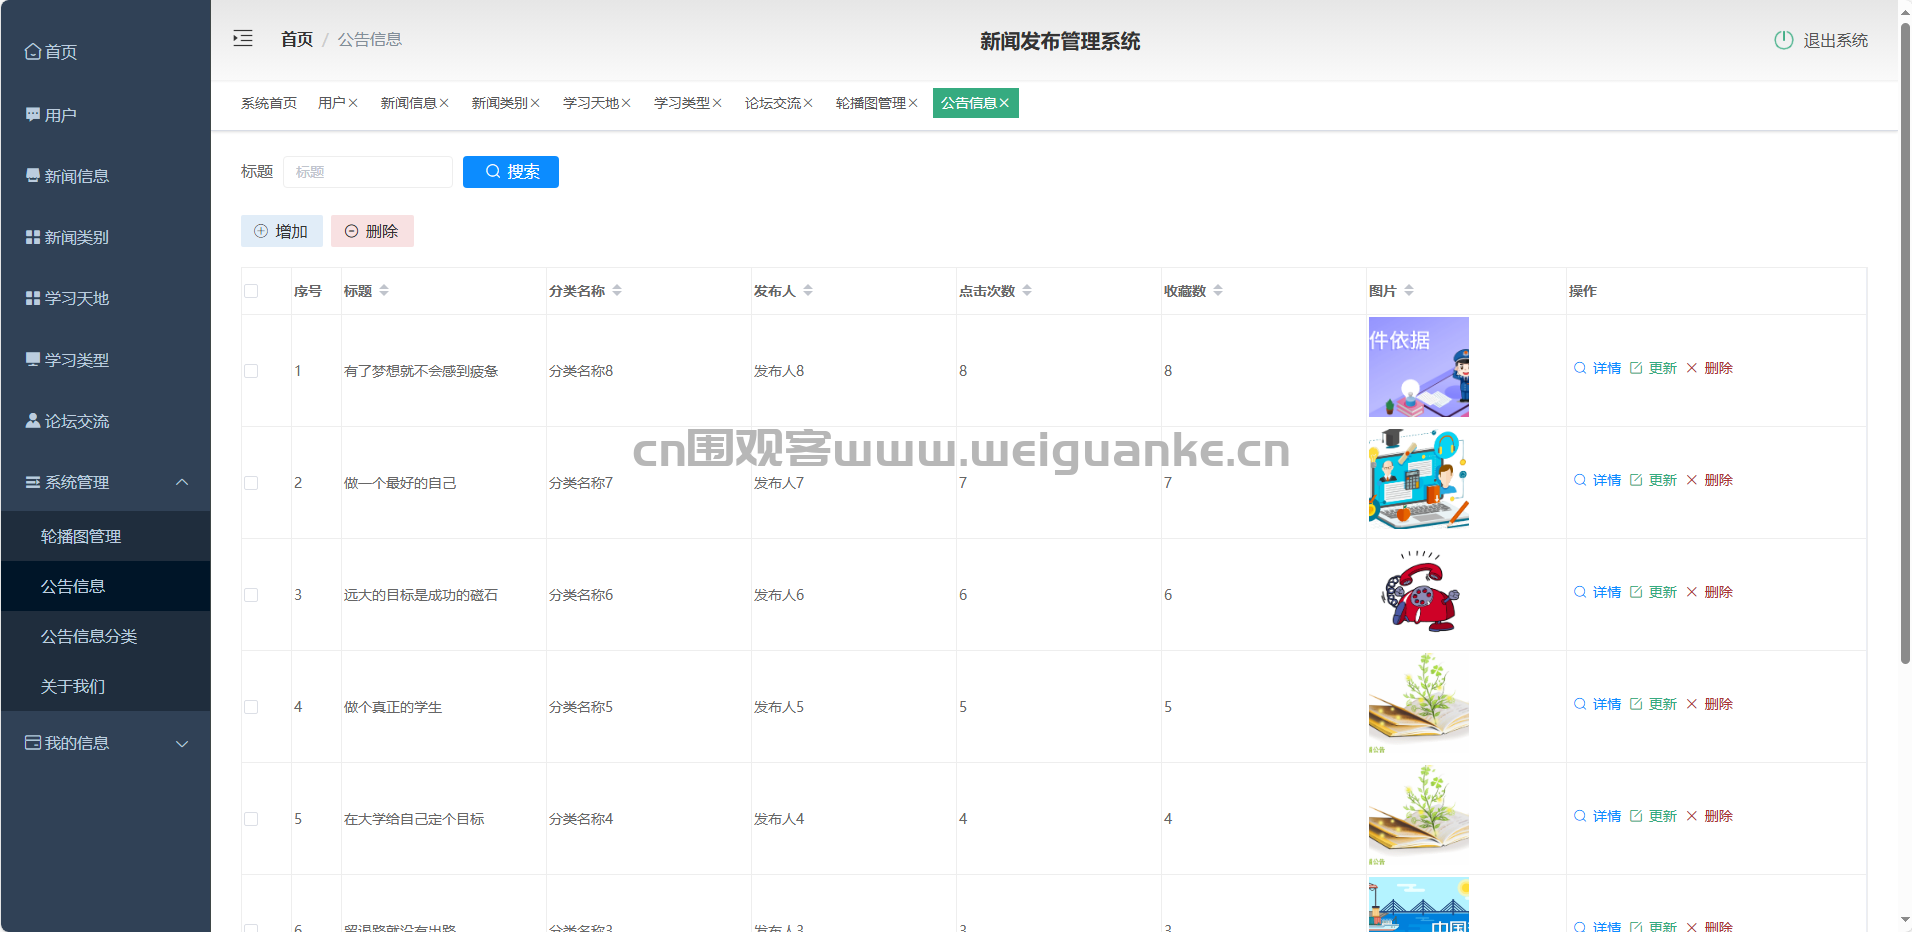The width and height of the screenshot is (1912, 932).
Task: Sort by 发布人 column arrows
Action: click(808, 291)
